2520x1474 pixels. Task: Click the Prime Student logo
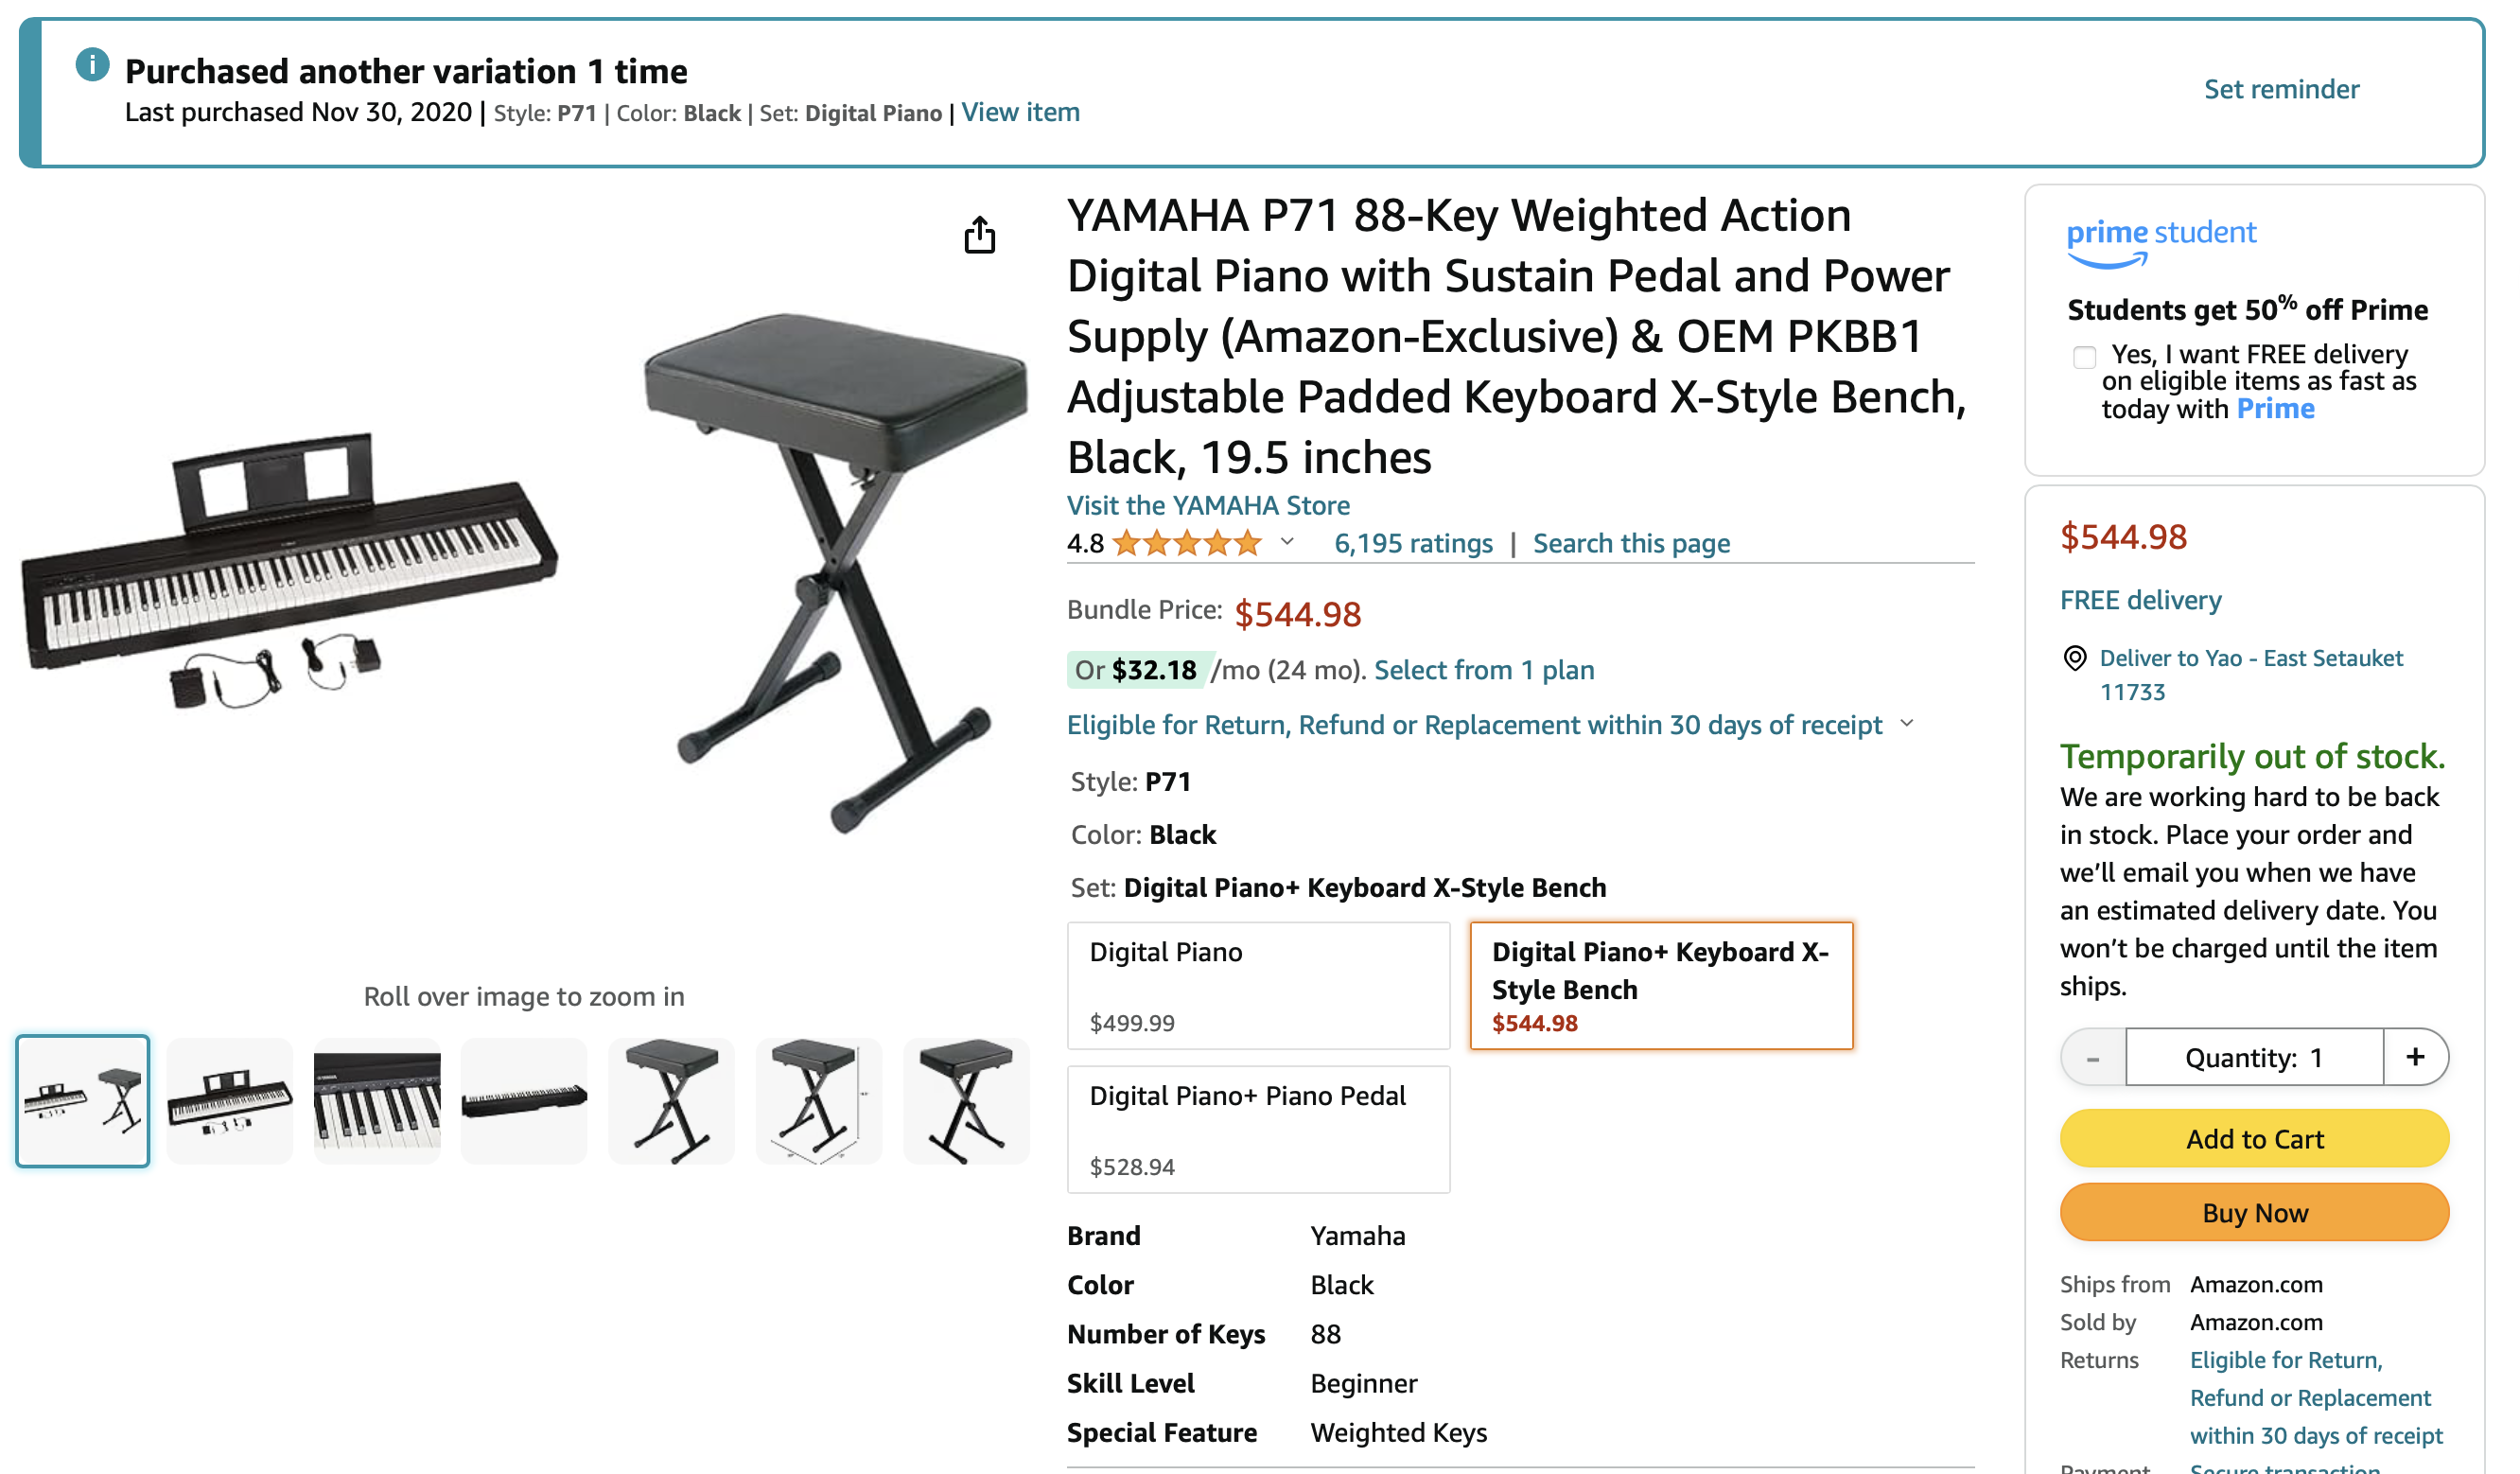(2160, 242)
